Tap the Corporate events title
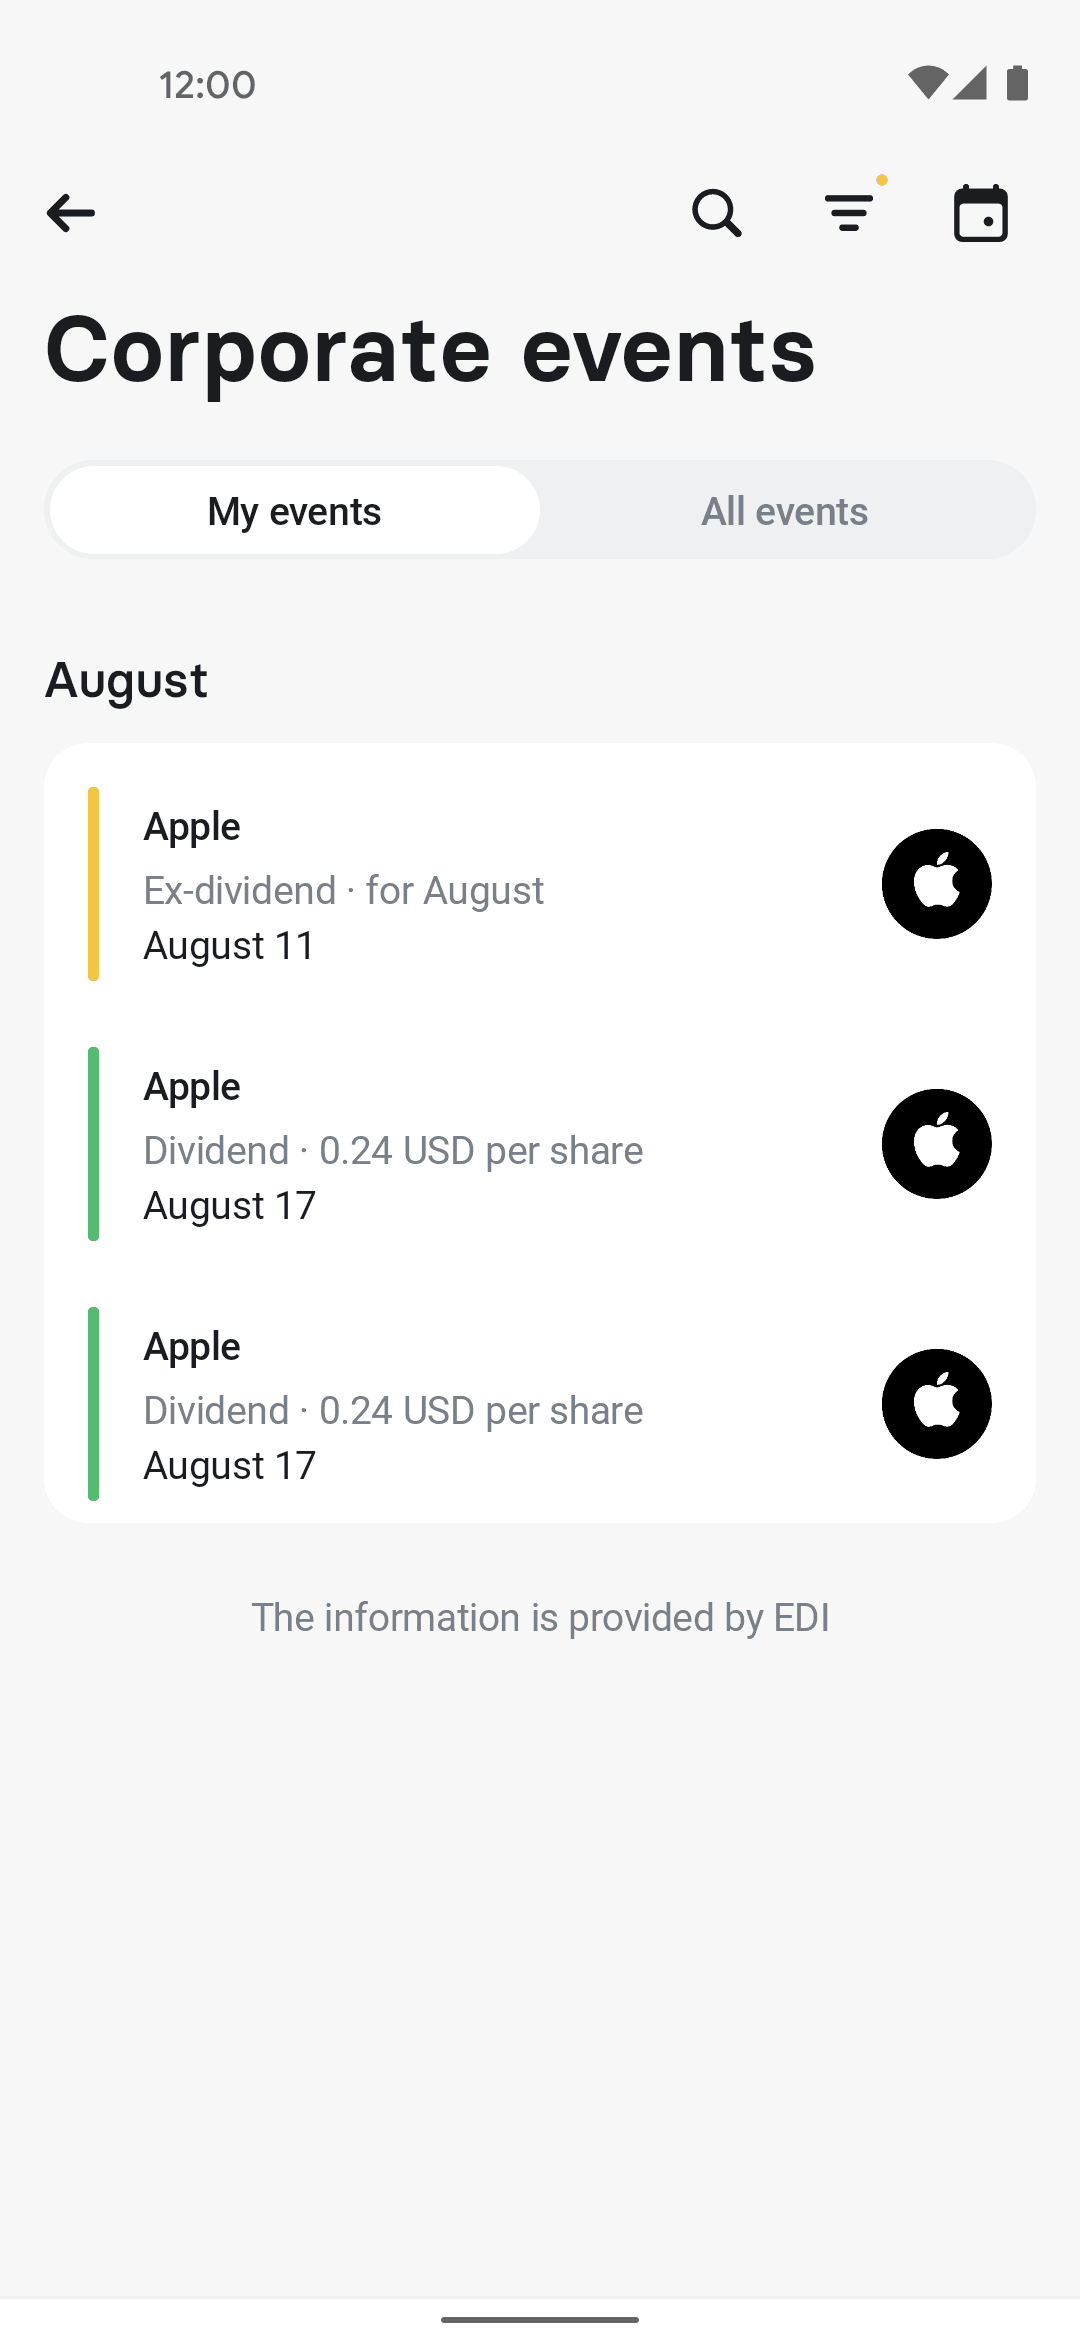Screen dimensions: 1080x2340 click(431, 350)
